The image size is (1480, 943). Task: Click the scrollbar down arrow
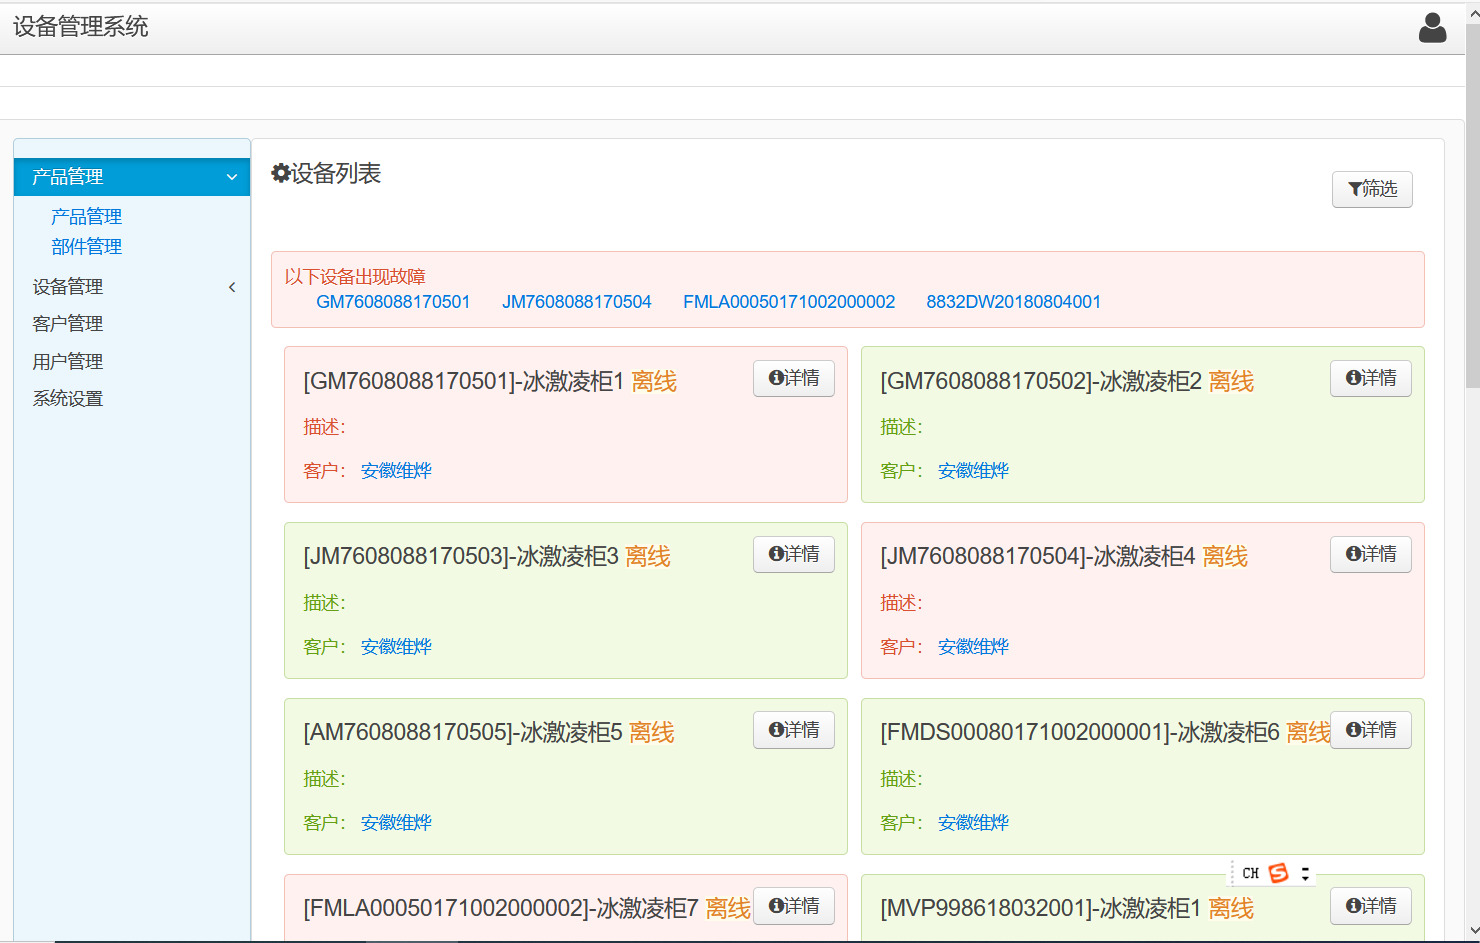point(1472,931)
